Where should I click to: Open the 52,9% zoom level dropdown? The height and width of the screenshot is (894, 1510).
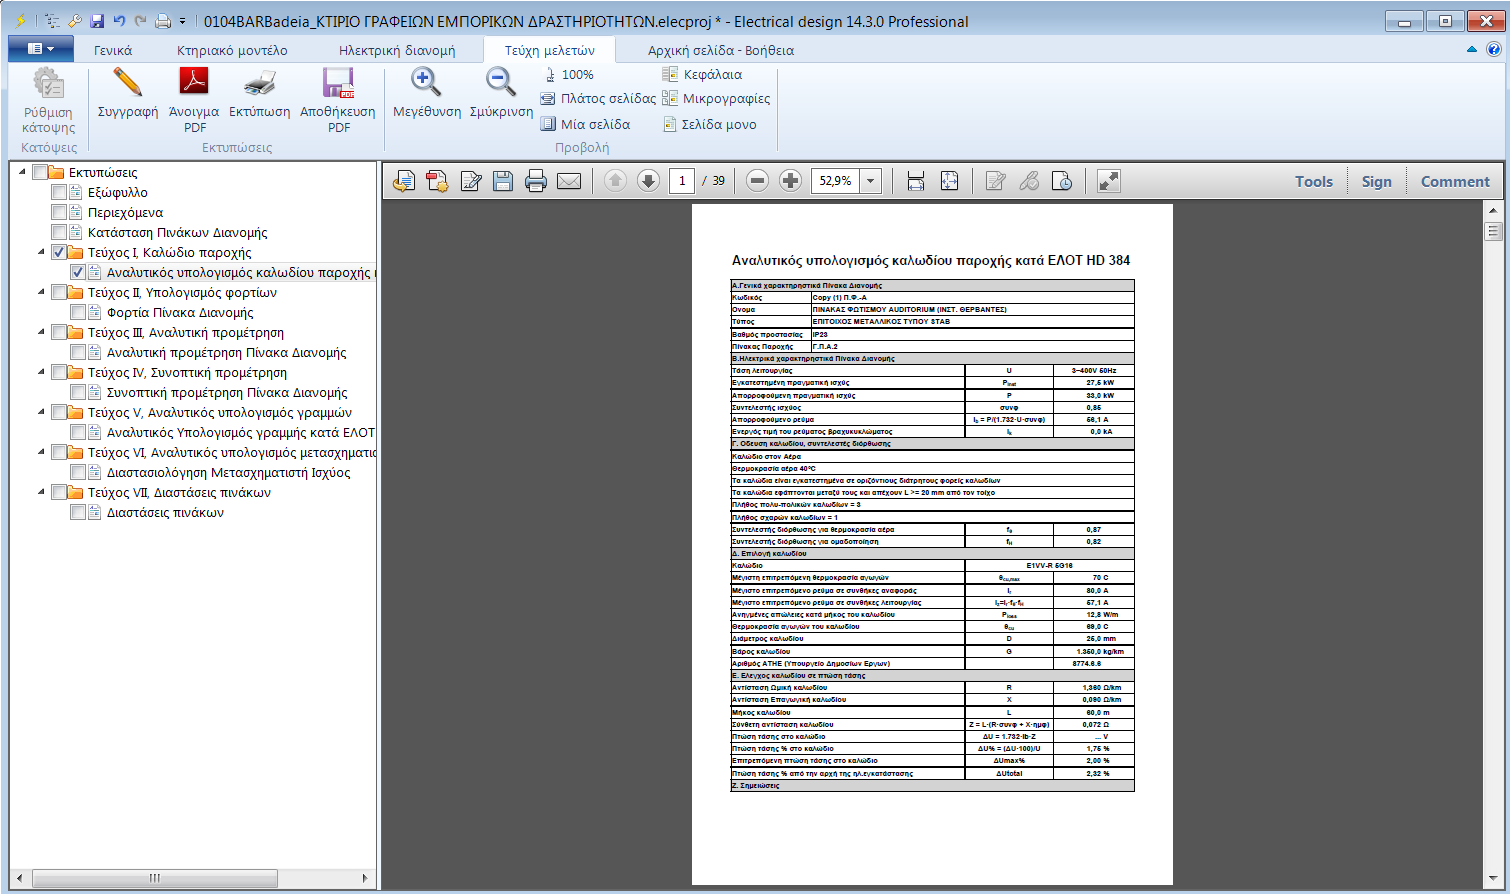(x=871, y=181)
